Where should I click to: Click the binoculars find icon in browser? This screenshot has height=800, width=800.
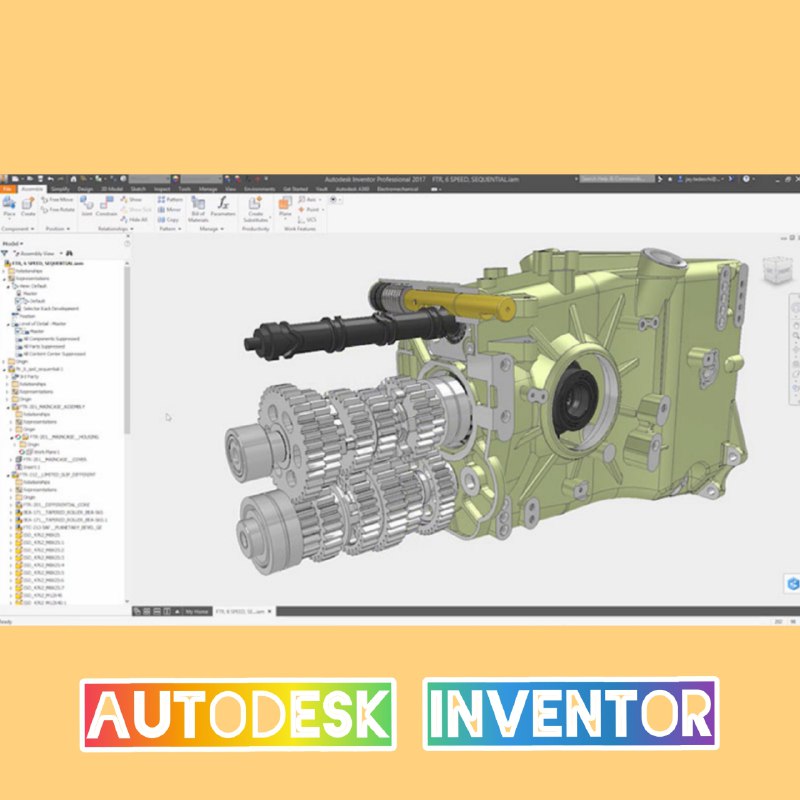click(69, 254)
